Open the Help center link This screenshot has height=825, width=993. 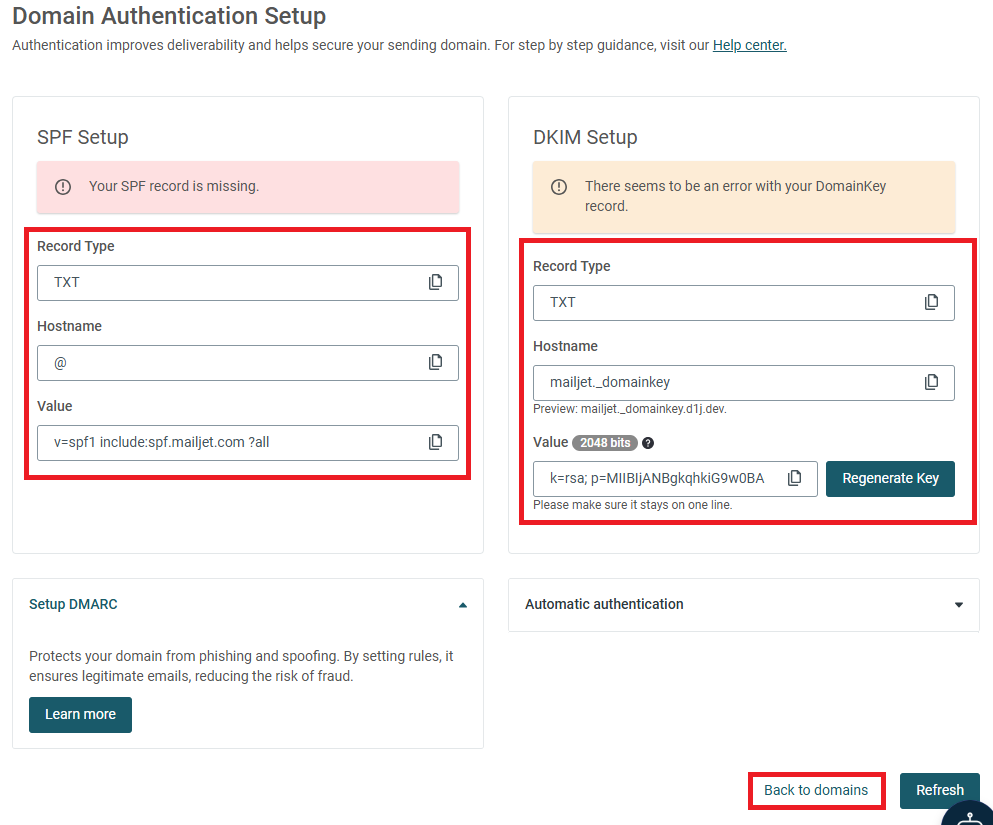pyautogui.click(x=749, y=45)
